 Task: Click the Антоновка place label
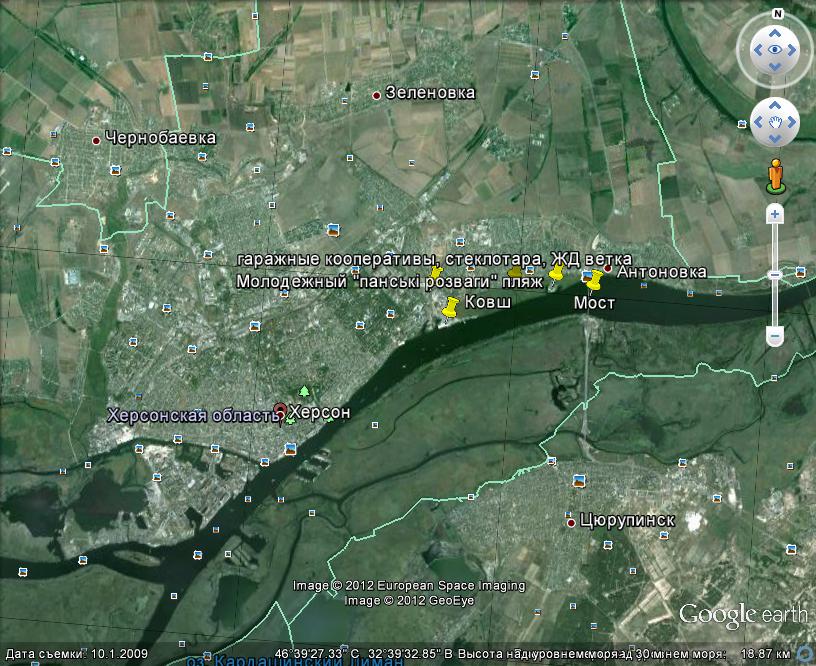(661, 272)
